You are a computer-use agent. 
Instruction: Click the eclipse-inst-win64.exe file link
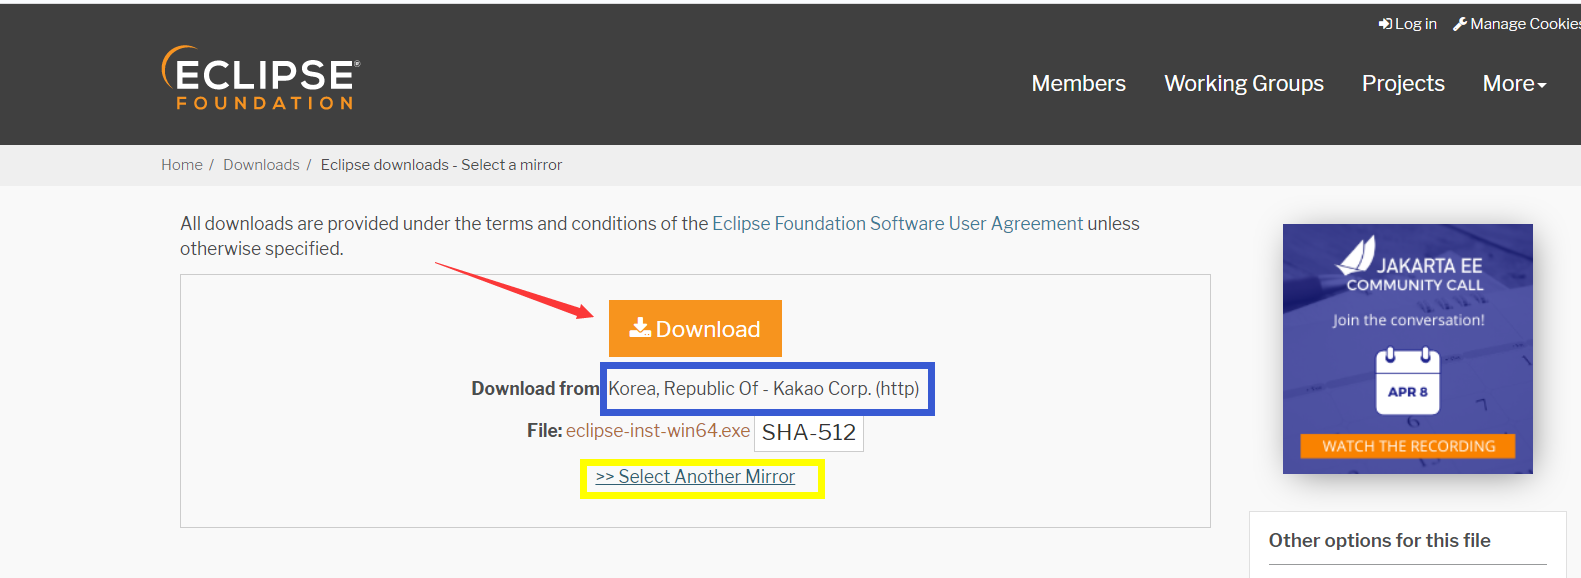pyautogui.click(x=657, y=430)
